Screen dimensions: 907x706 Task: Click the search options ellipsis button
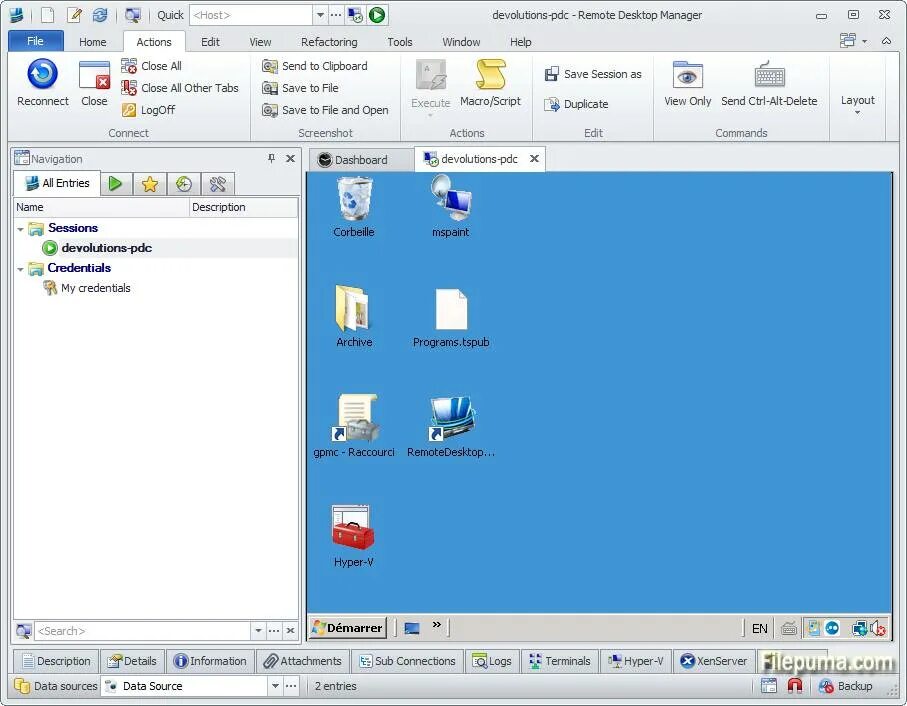pos(274,631)
